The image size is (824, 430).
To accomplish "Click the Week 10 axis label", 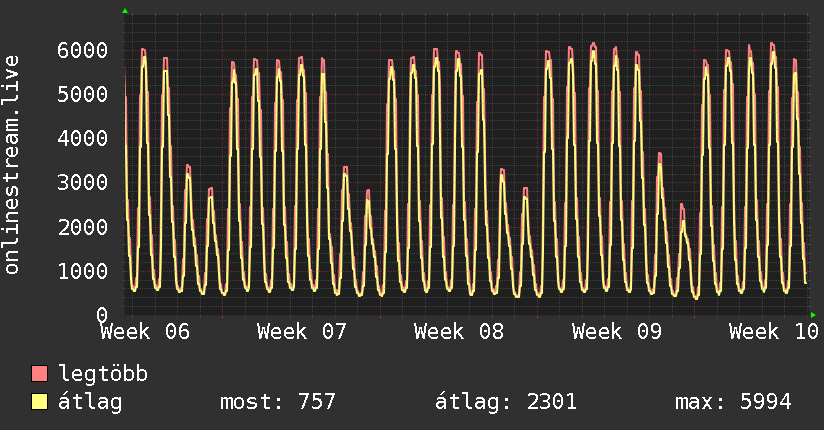I will click(x=774, y=332).
